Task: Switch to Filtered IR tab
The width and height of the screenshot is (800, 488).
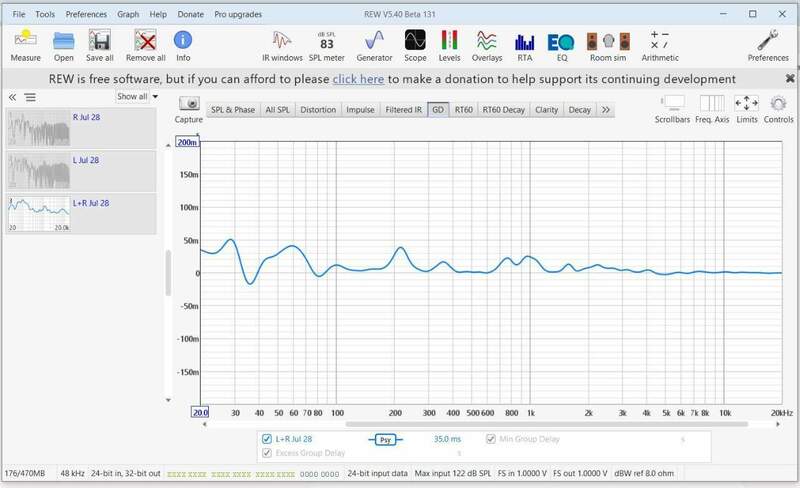Action: coord(404,110)
